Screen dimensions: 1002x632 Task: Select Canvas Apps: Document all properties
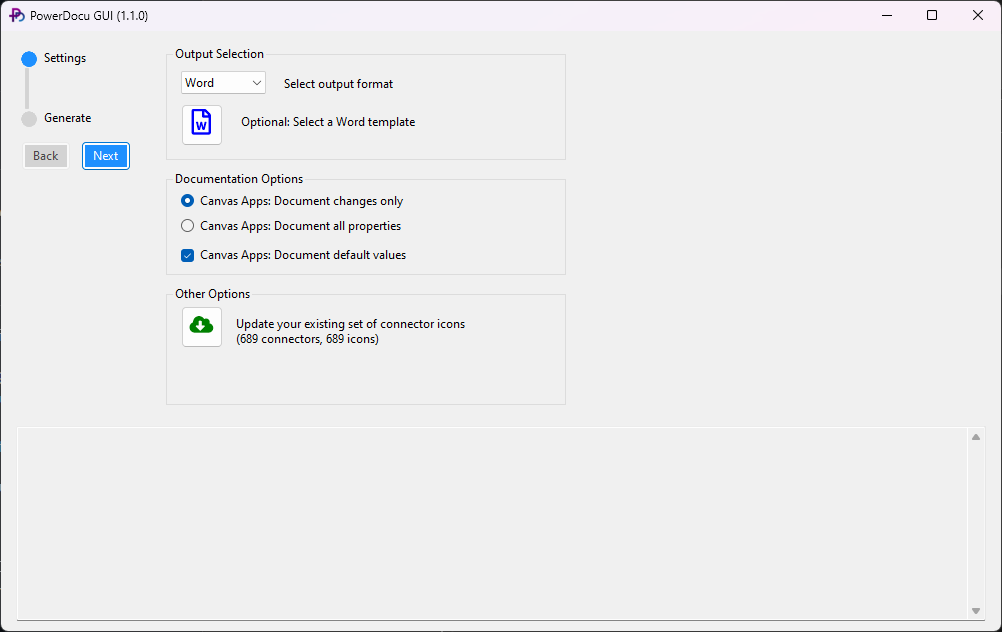click(x=291, y=226)
